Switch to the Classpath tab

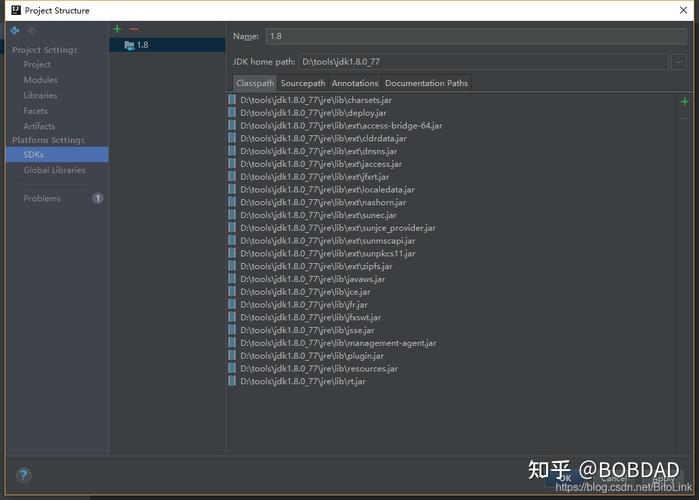[x=255, y=83]
